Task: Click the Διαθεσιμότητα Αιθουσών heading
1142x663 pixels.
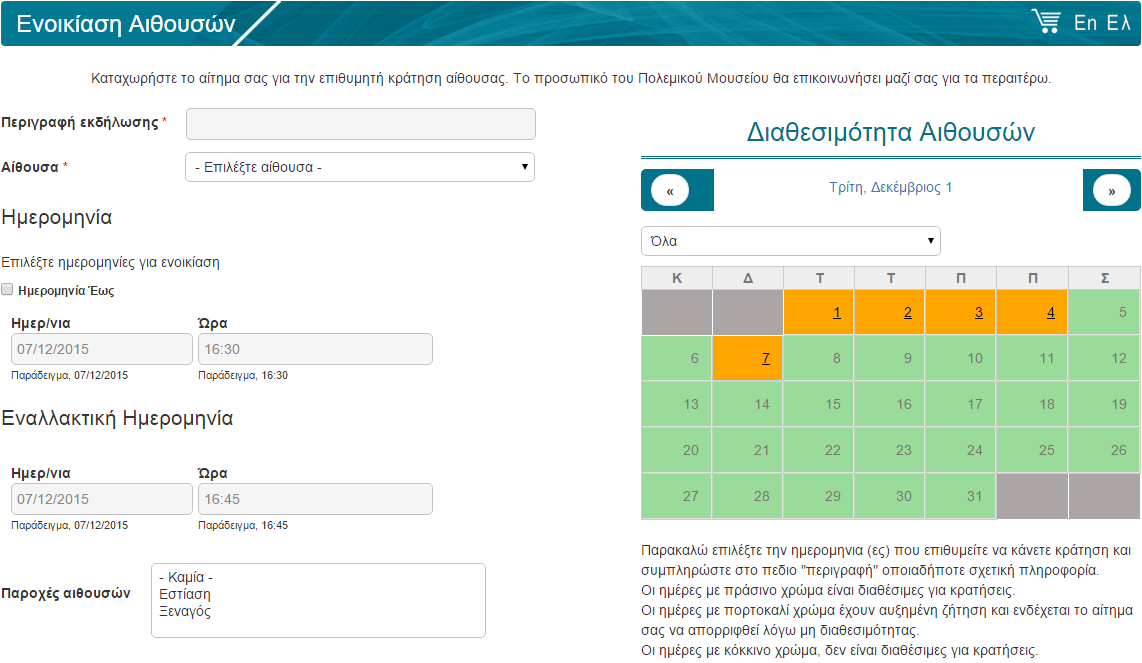Action: tap(891, 132)
